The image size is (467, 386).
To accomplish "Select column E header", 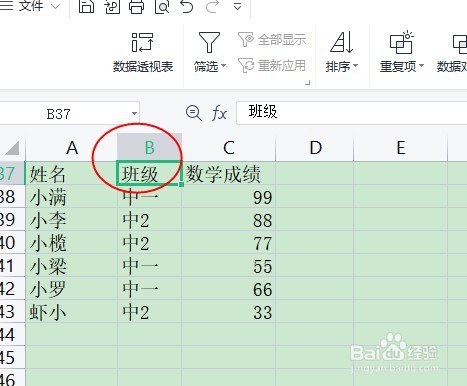I will (x=401, y=148).
